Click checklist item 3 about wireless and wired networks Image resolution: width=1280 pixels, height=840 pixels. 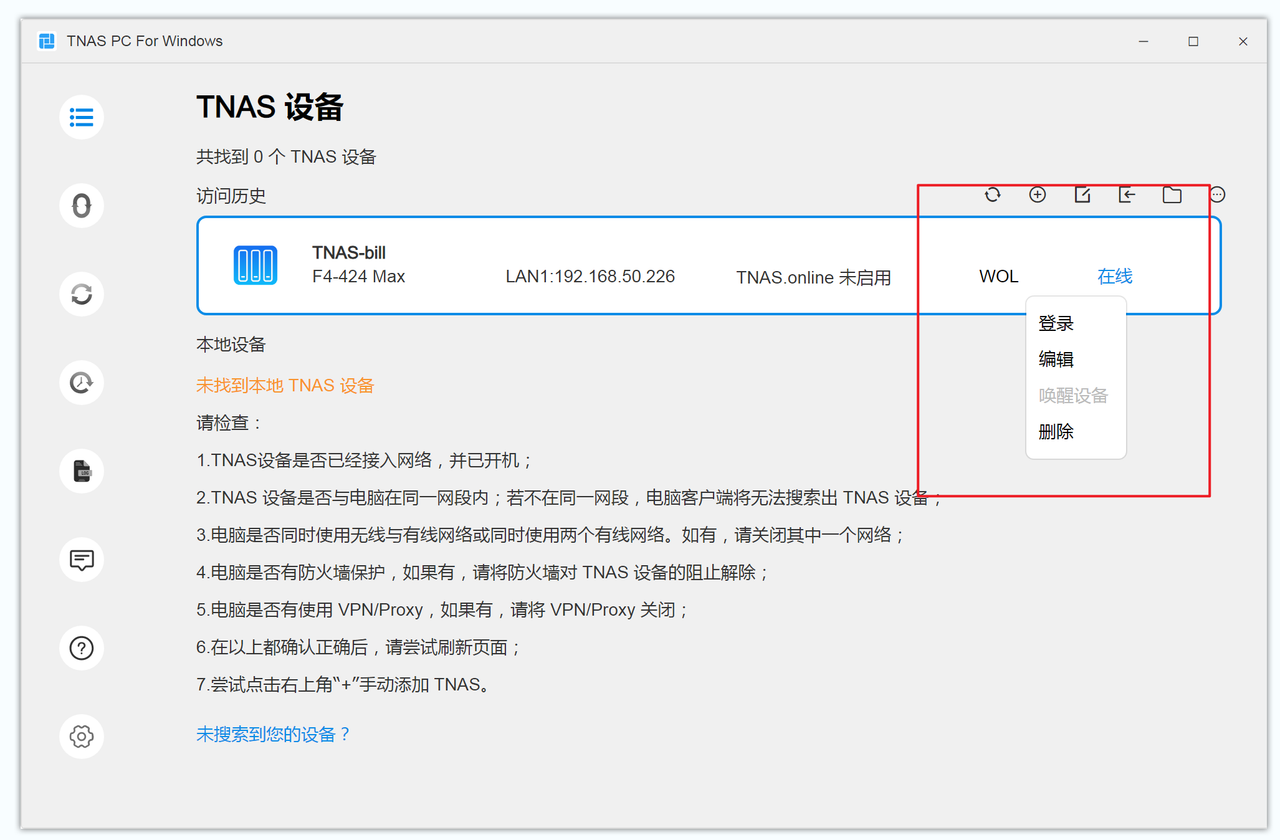click(x=551, y=535)
